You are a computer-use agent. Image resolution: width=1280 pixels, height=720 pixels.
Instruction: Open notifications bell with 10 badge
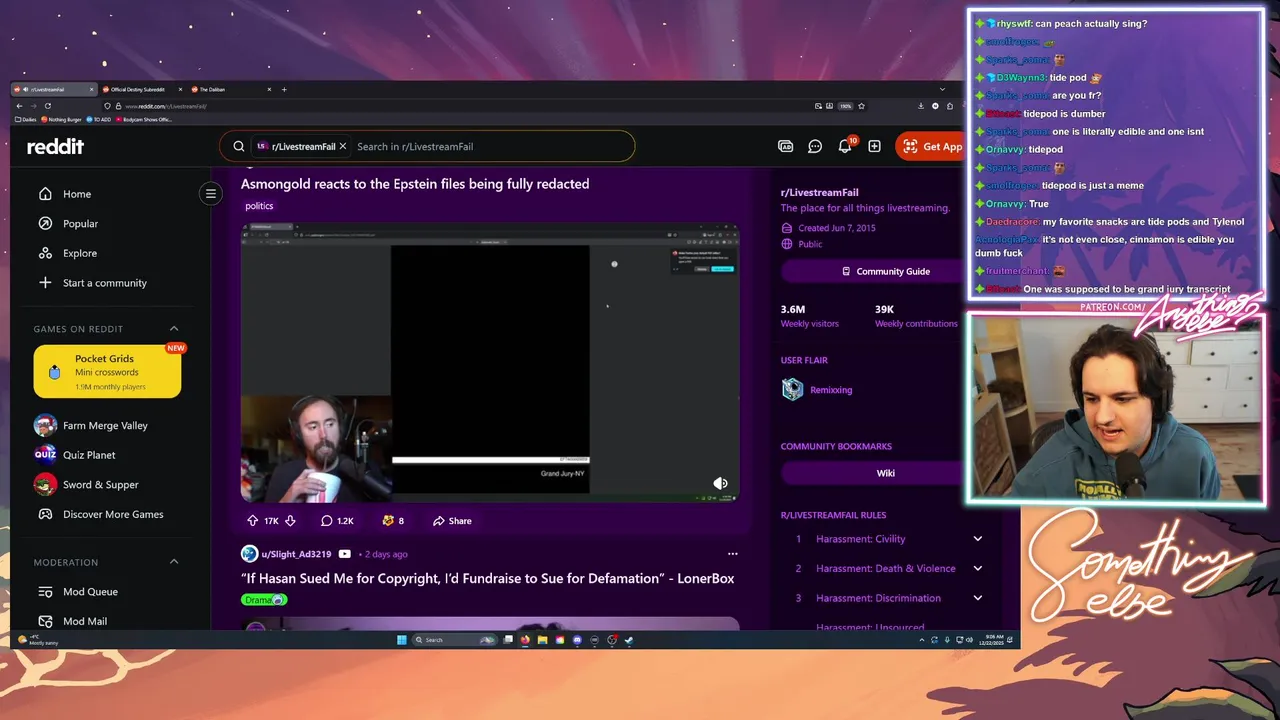845,146
